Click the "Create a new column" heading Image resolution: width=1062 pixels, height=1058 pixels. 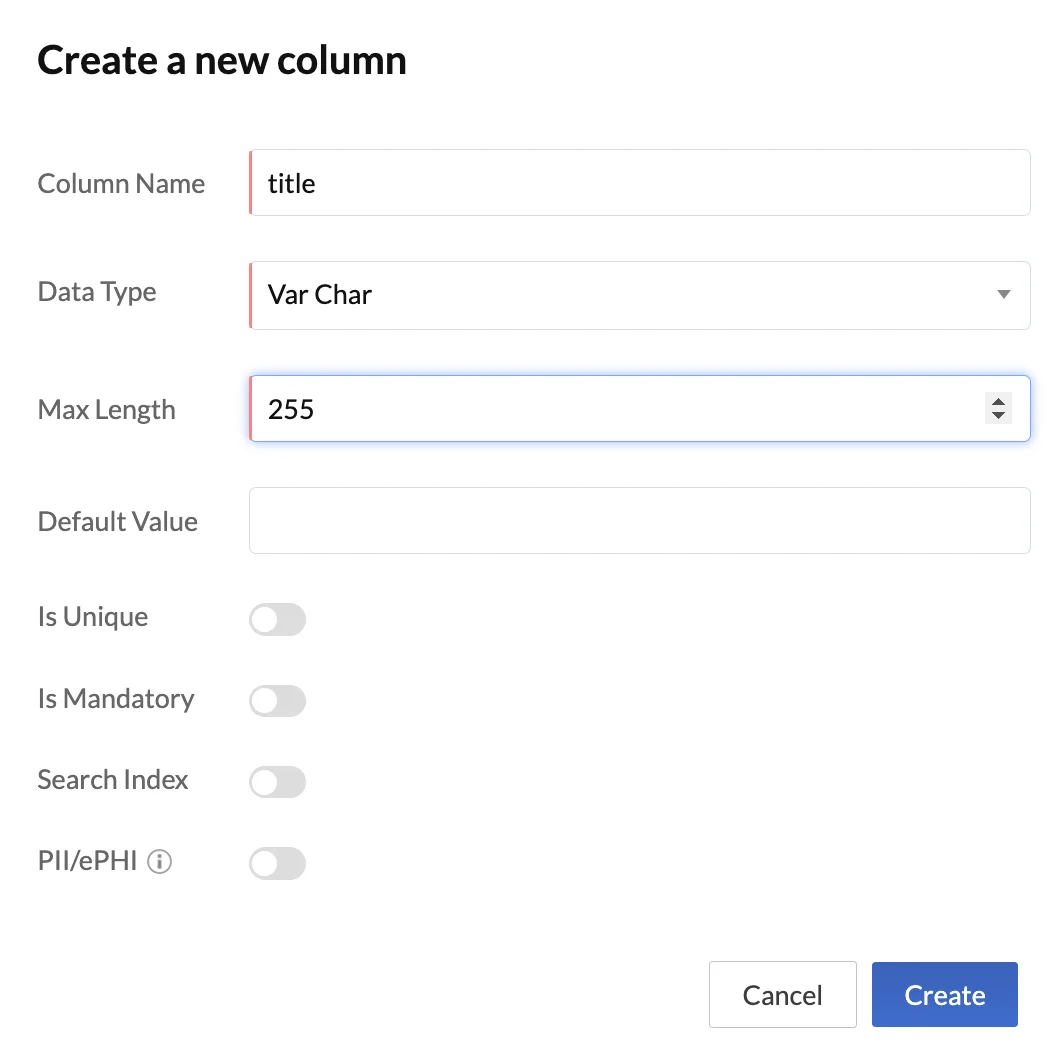[x=222, y=61]
